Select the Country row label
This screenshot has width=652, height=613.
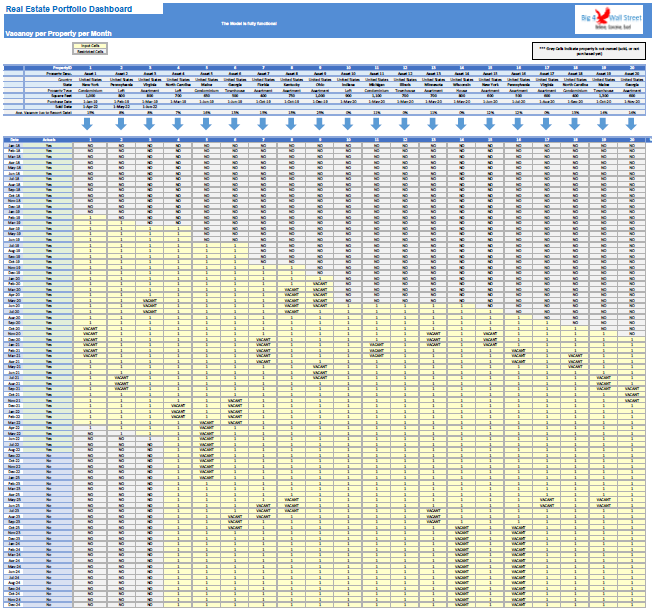[x=65, y=79]
